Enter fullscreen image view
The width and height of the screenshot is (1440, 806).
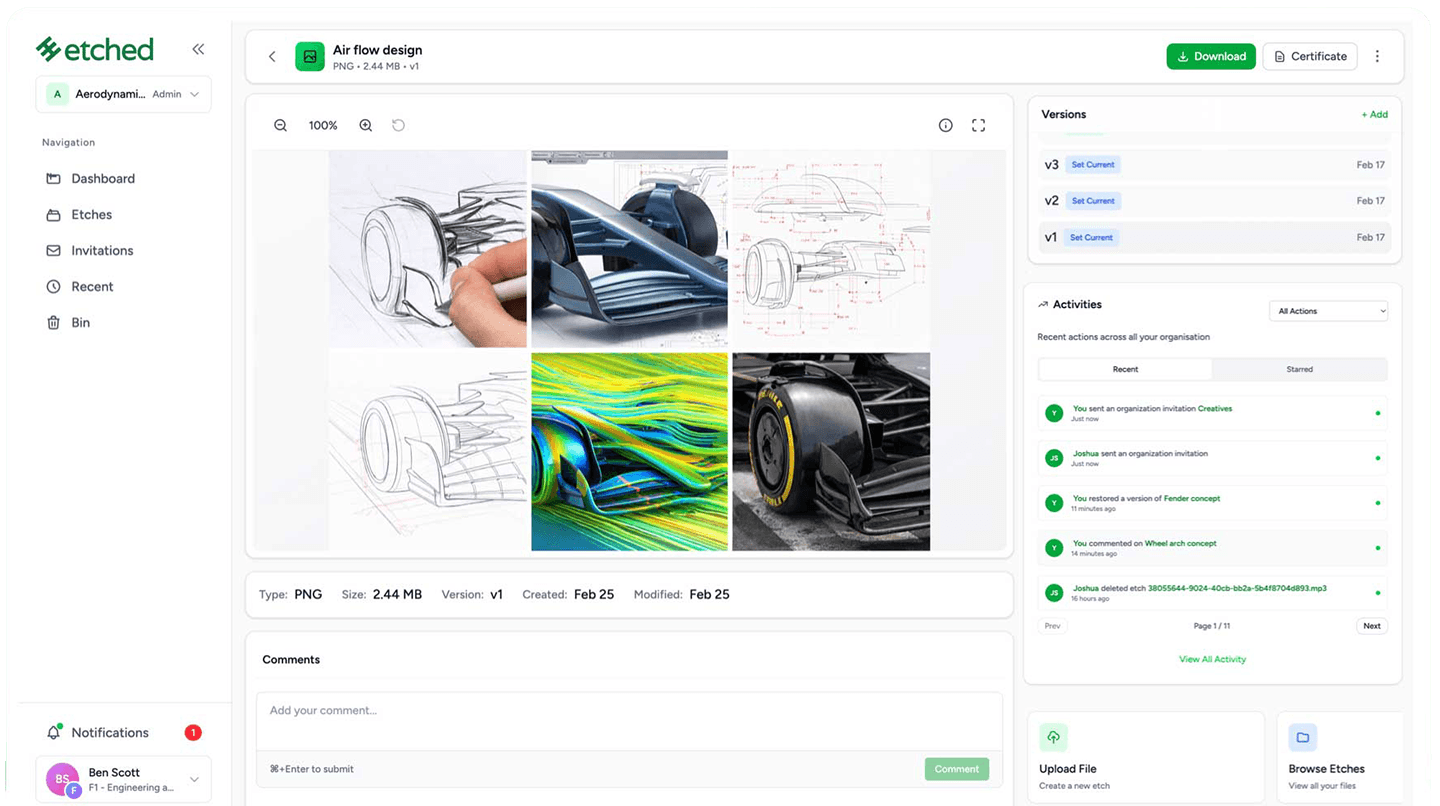tap(978, 125)
